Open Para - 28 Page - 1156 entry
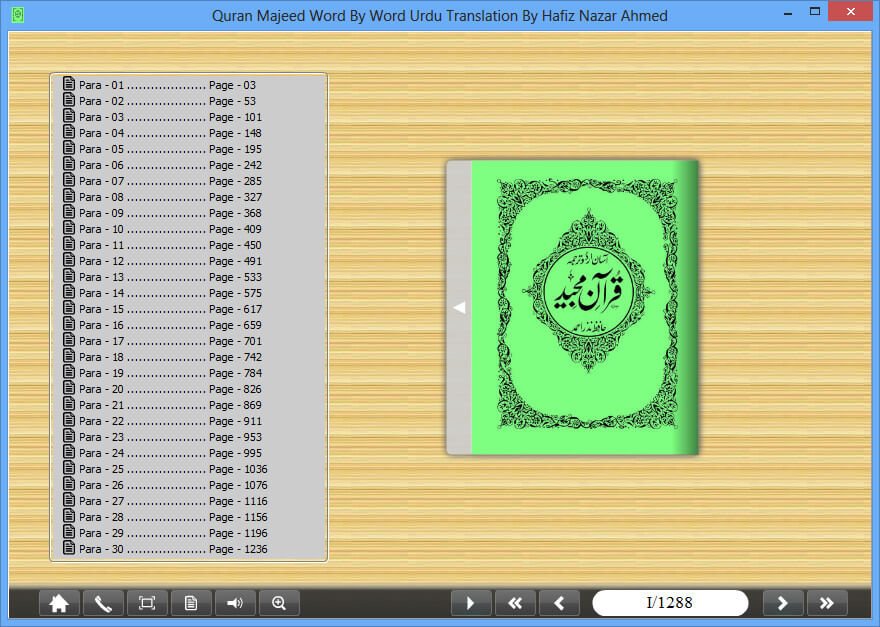This screenshot has width=880, height=627. (165, 517)
